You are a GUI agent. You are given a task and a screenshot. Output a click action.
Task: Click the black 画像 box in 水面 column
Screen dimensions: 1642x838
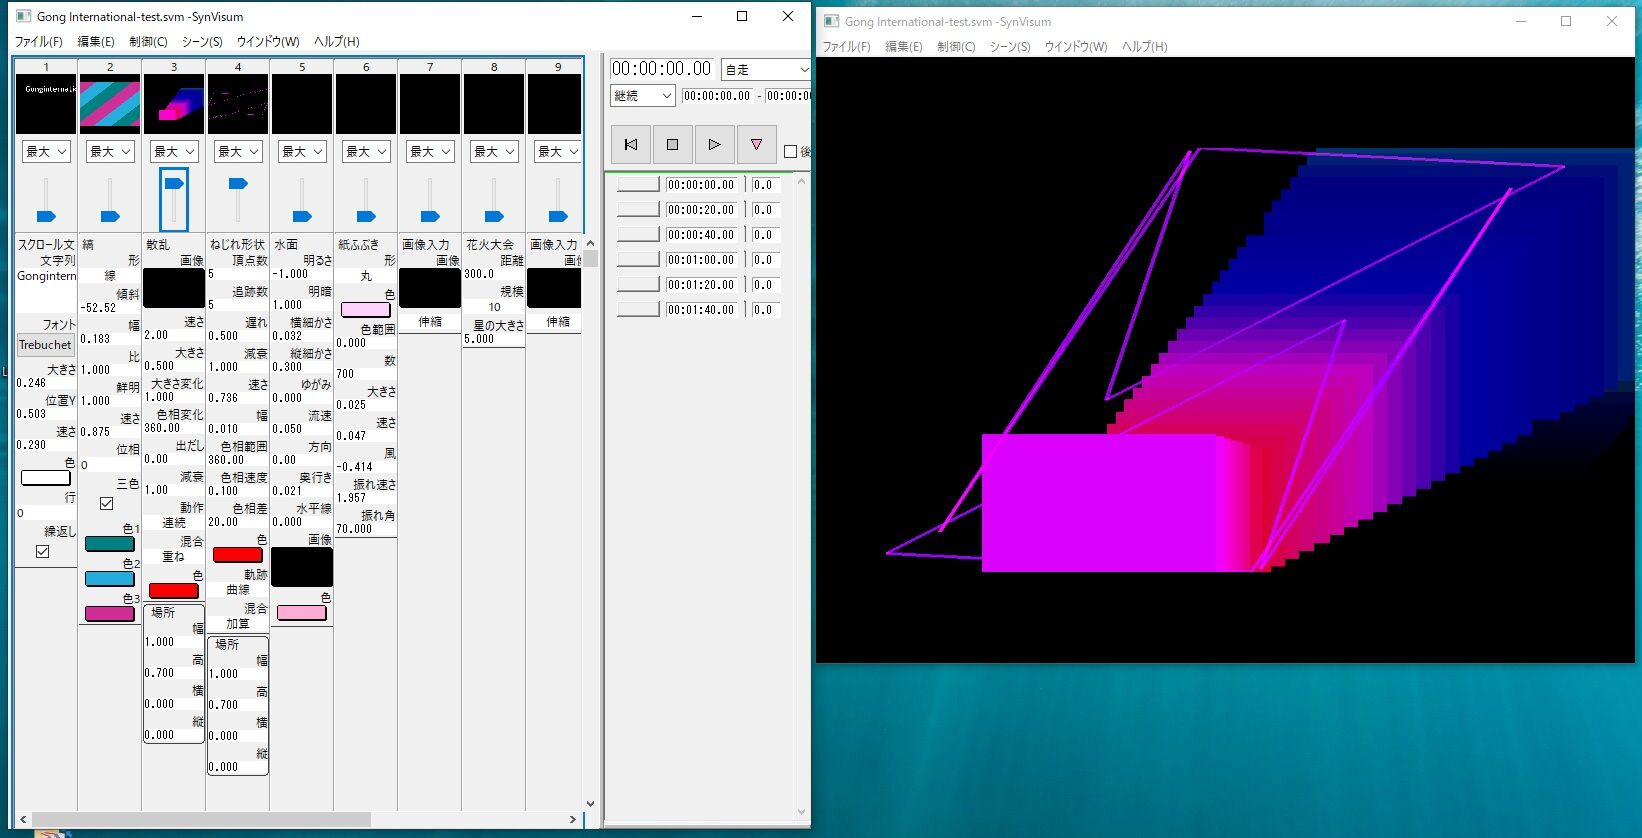[x=302, y=567]
